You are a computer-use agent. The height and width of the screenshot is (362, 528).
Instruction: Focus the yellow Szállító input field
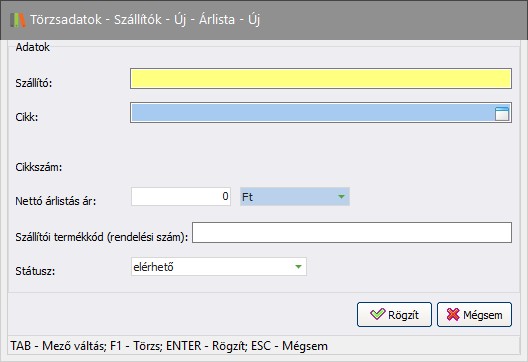321,79
